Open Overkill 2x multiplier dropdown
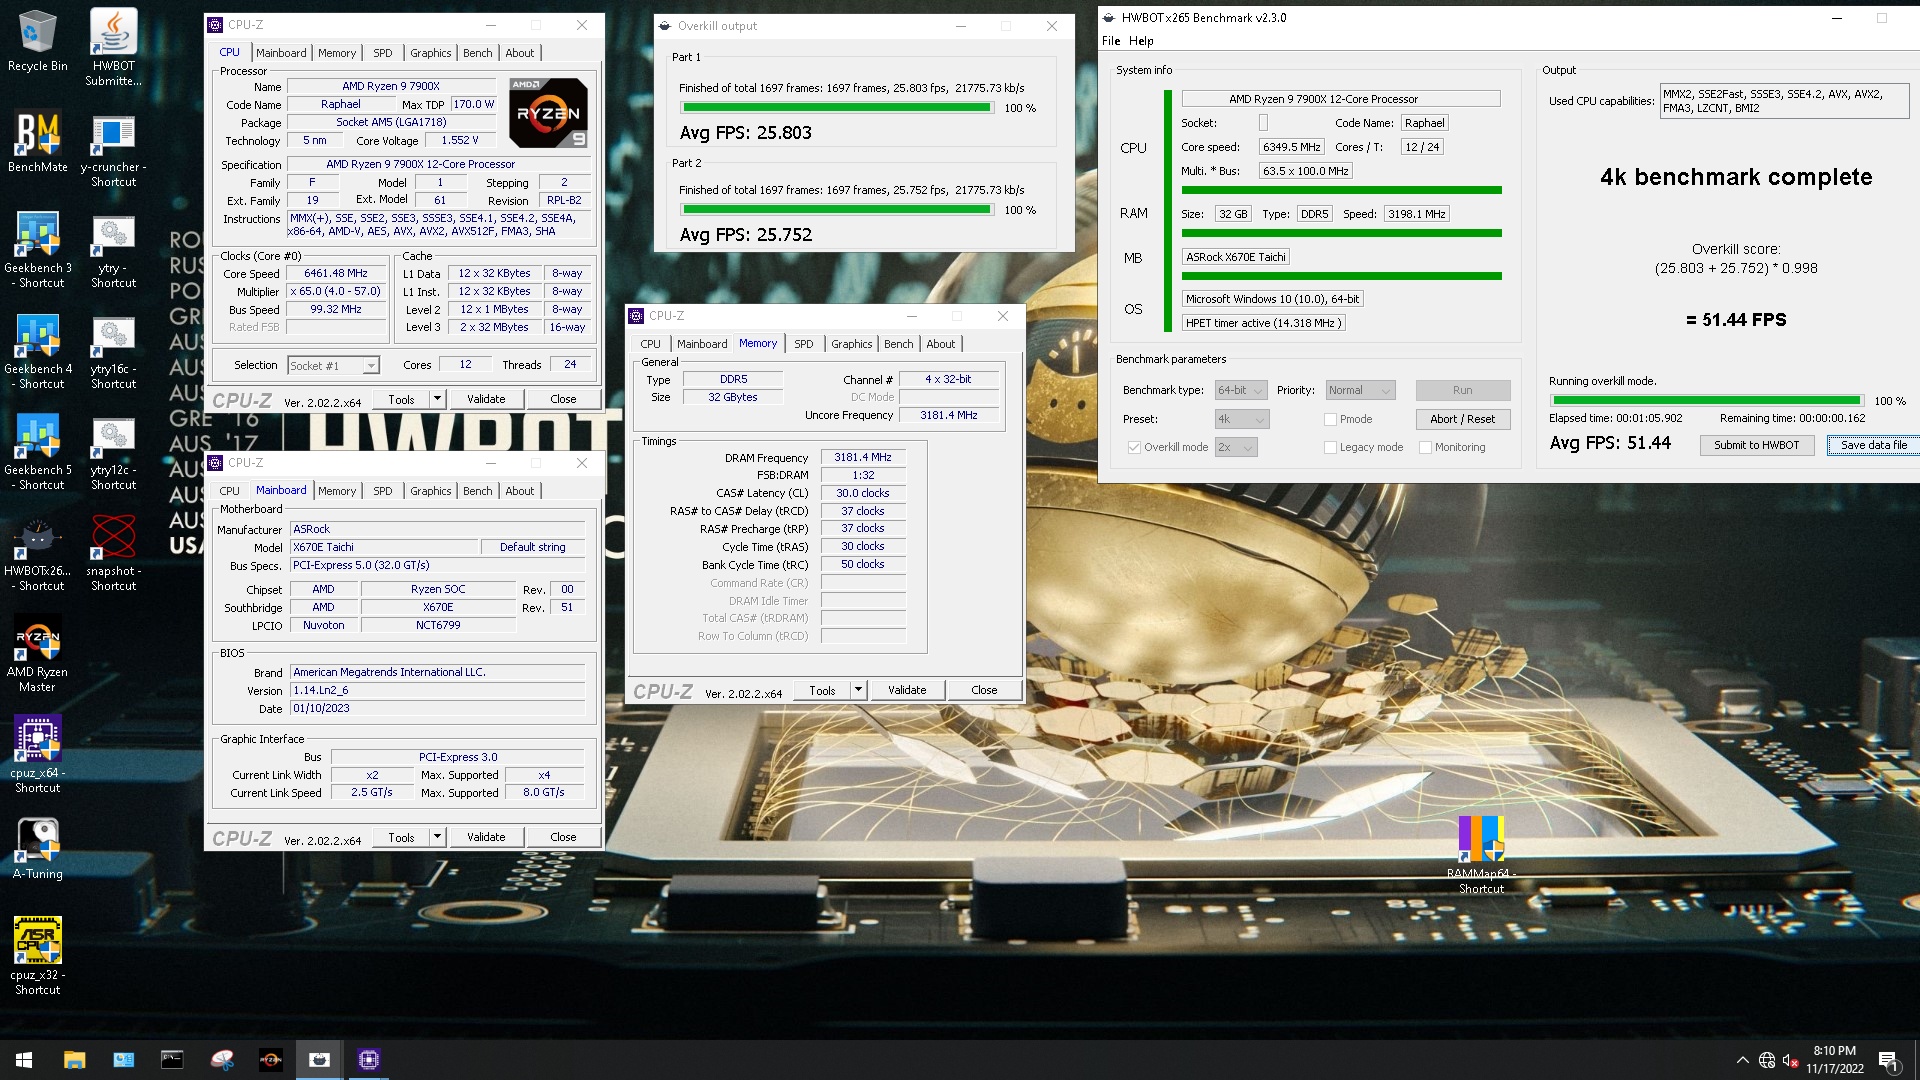1920x1080 pixels. coord(1236,447)
